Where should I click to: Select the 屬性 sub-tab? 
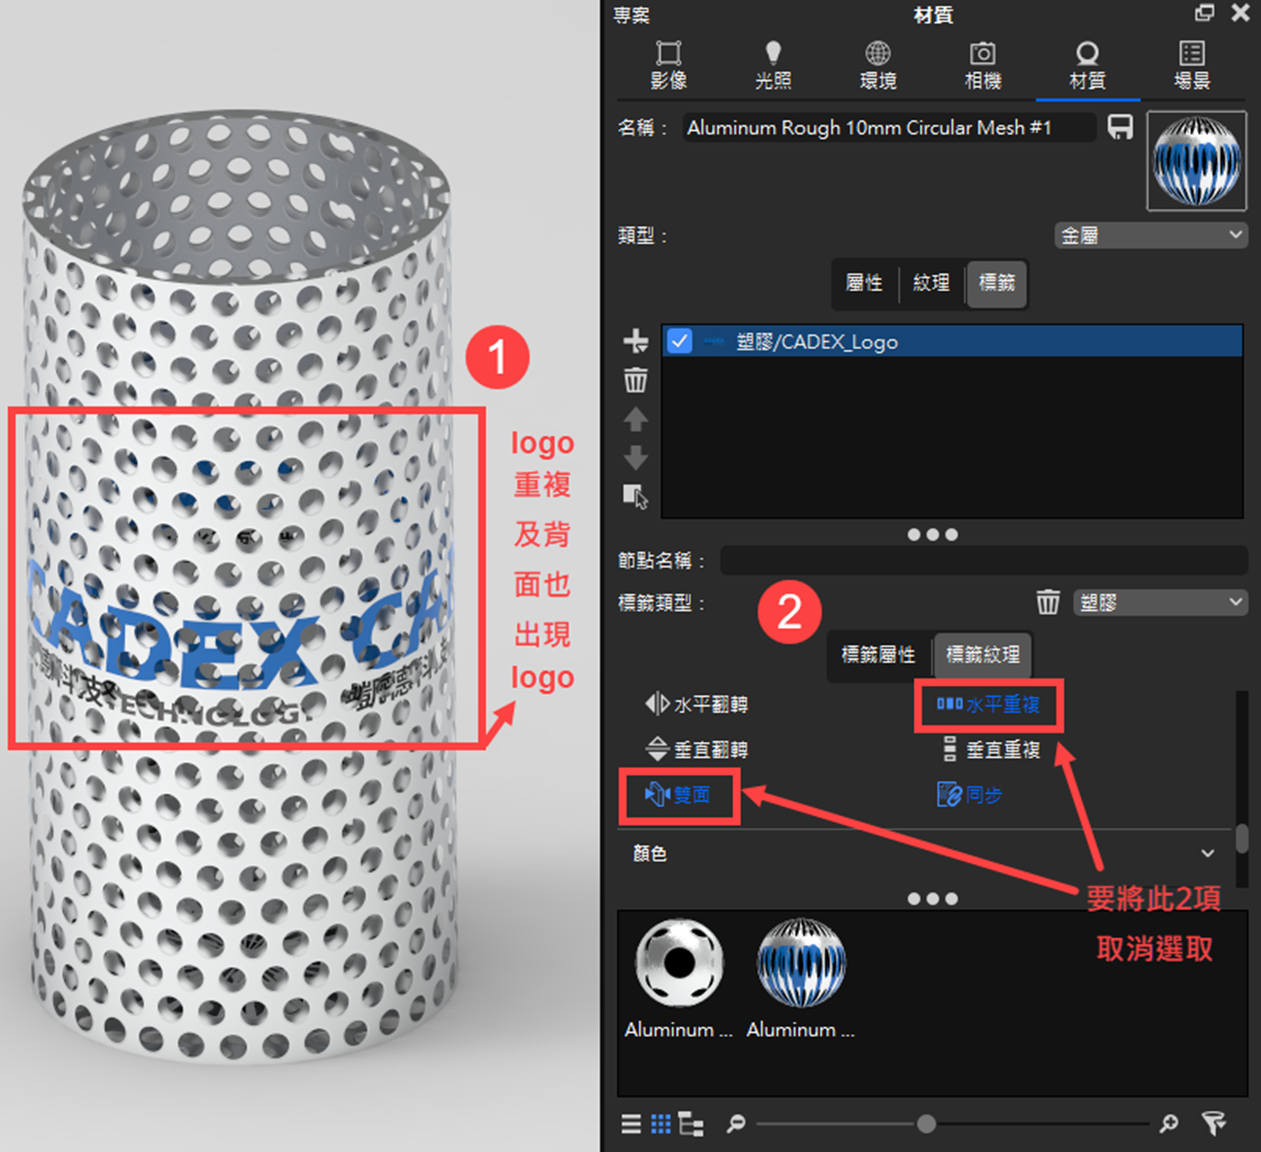(x=864, y=283)
